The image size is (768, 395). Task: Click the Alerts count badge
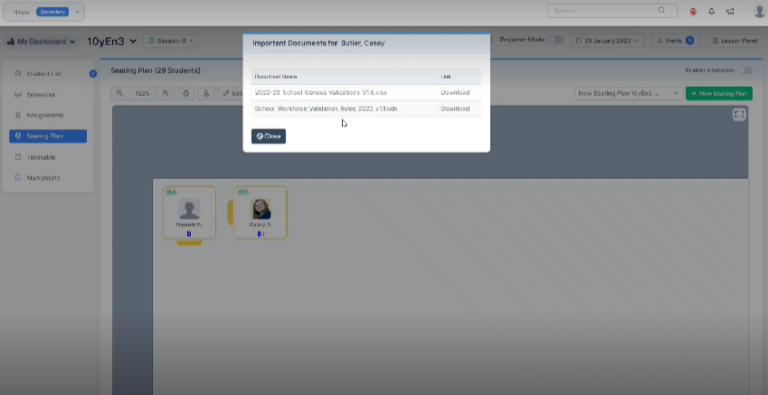[690, 41]
